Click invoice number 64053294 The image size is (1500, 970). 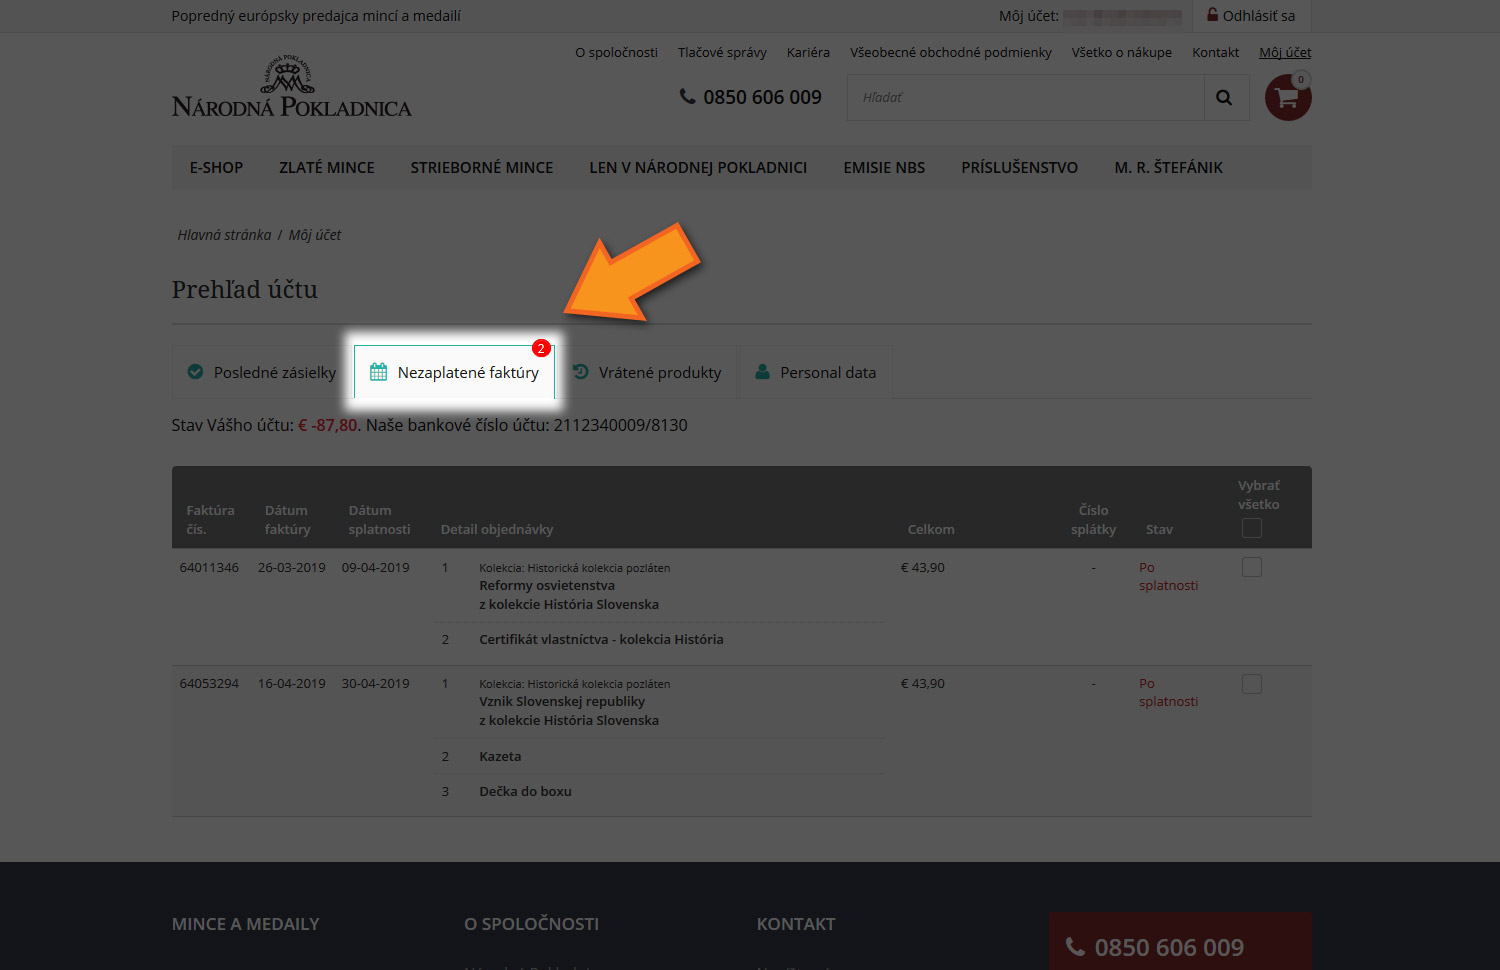pos(209,684)
